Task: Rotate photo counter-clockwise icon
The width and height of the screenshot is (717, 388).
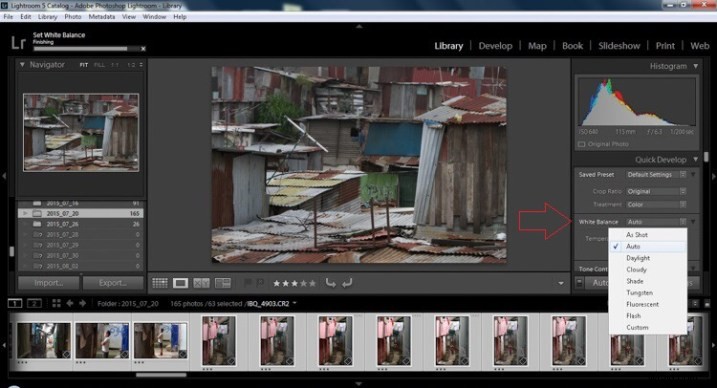Action: [x=330, y=283]
